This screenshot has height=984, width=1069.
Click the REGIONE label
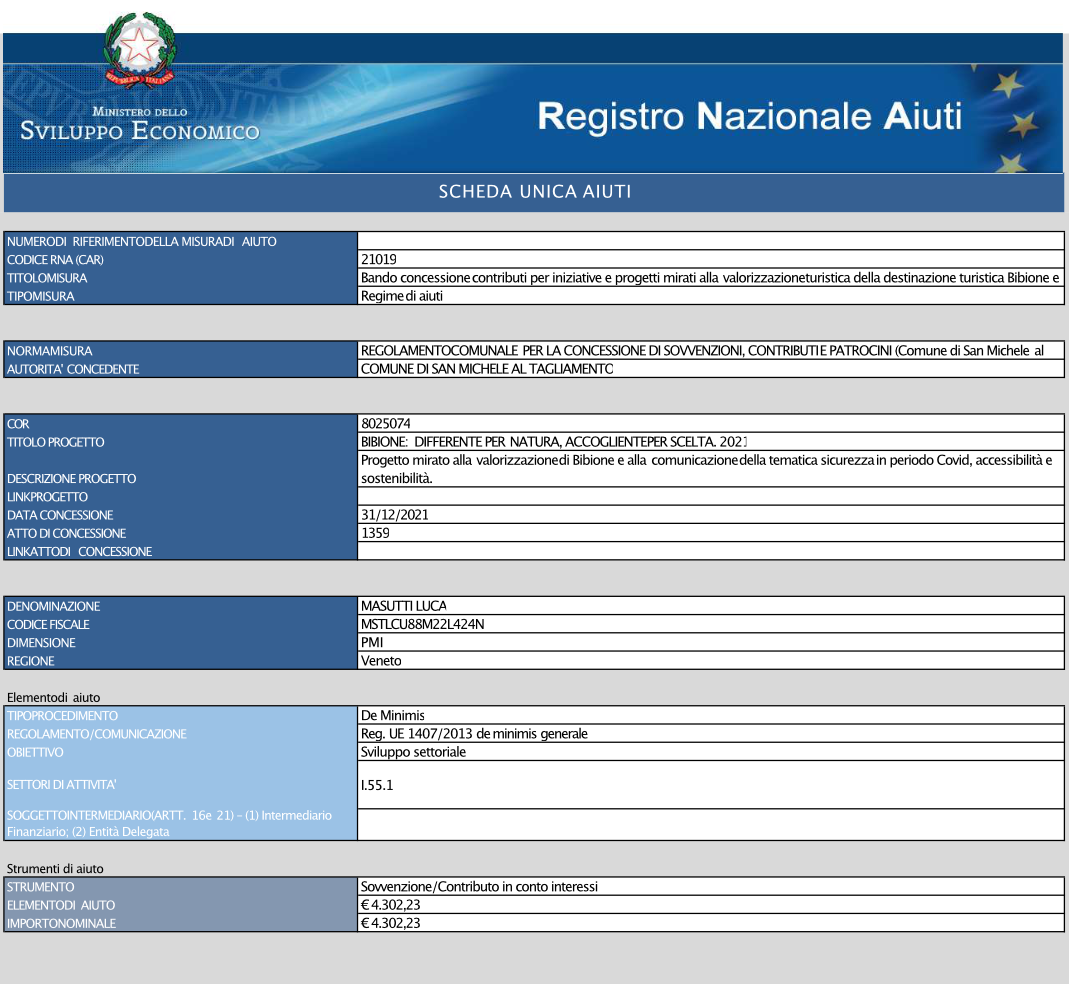[x=31, y=662]
